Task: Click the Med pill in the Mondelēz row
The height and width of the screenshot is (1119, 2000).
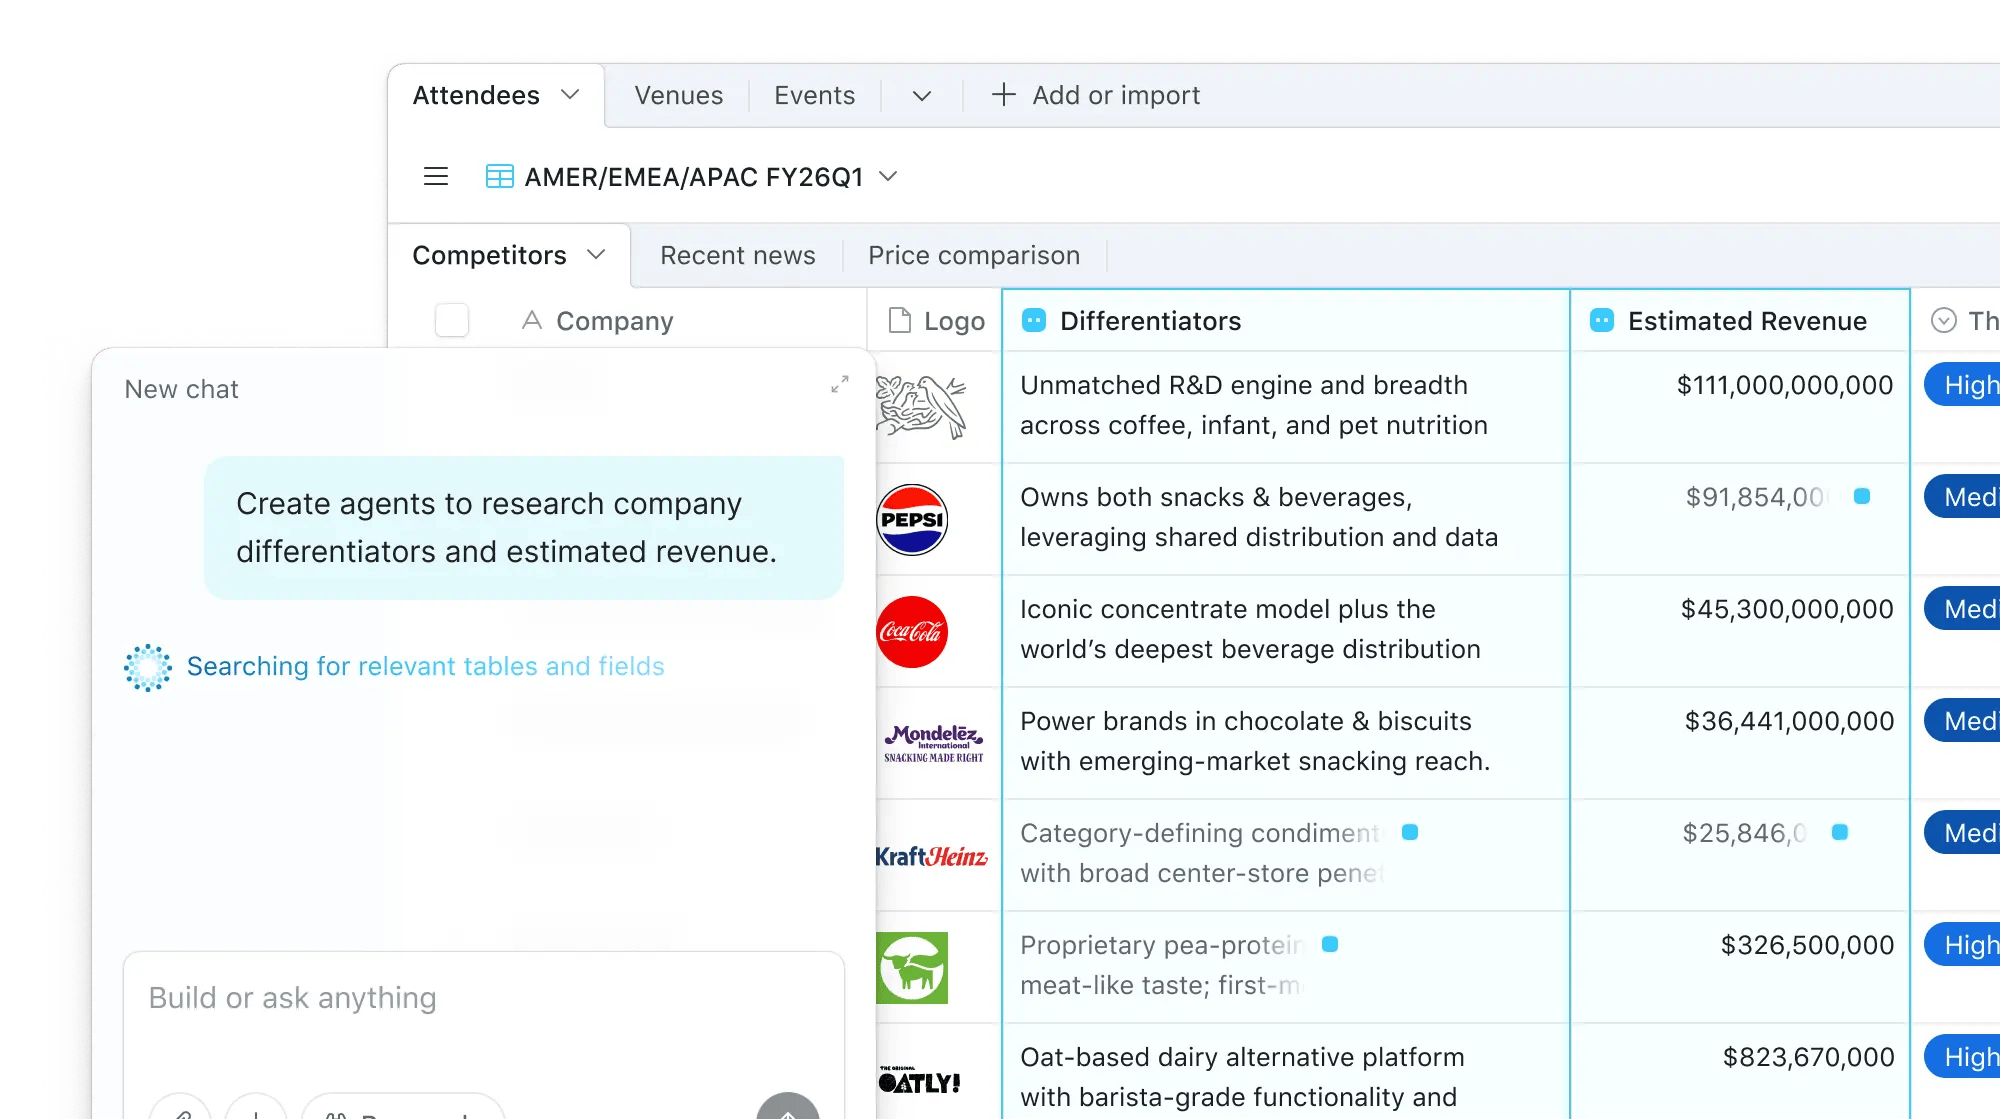Action: point(1963,721)
